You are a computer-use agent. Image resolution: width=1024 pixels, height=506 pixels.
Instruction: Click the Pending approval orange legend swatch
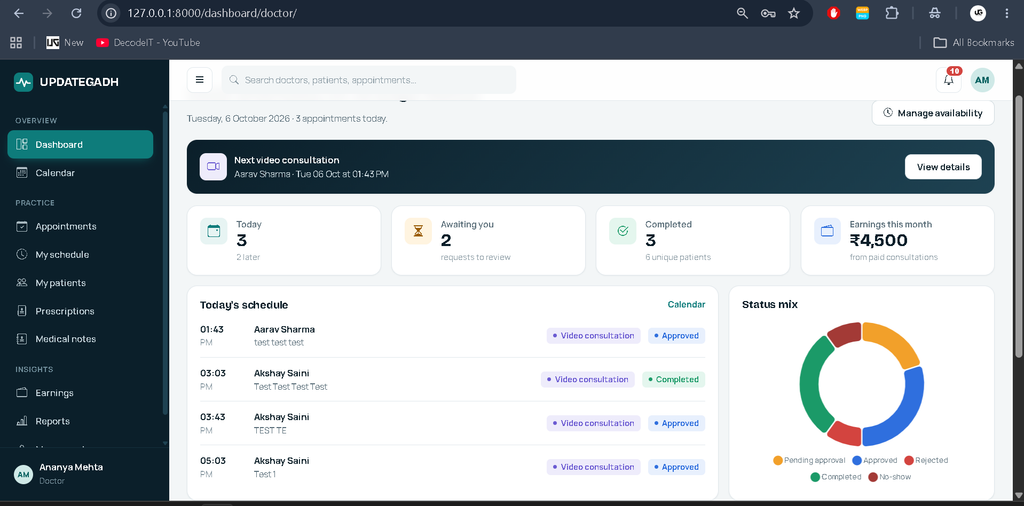point(778,460)
